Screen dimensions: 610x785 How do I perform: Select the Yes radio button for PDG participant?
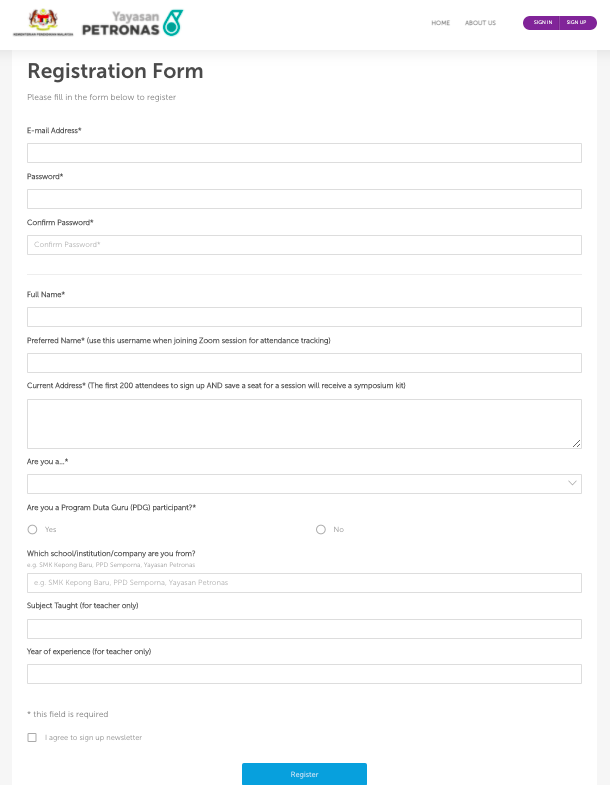(x=33, y=529)
